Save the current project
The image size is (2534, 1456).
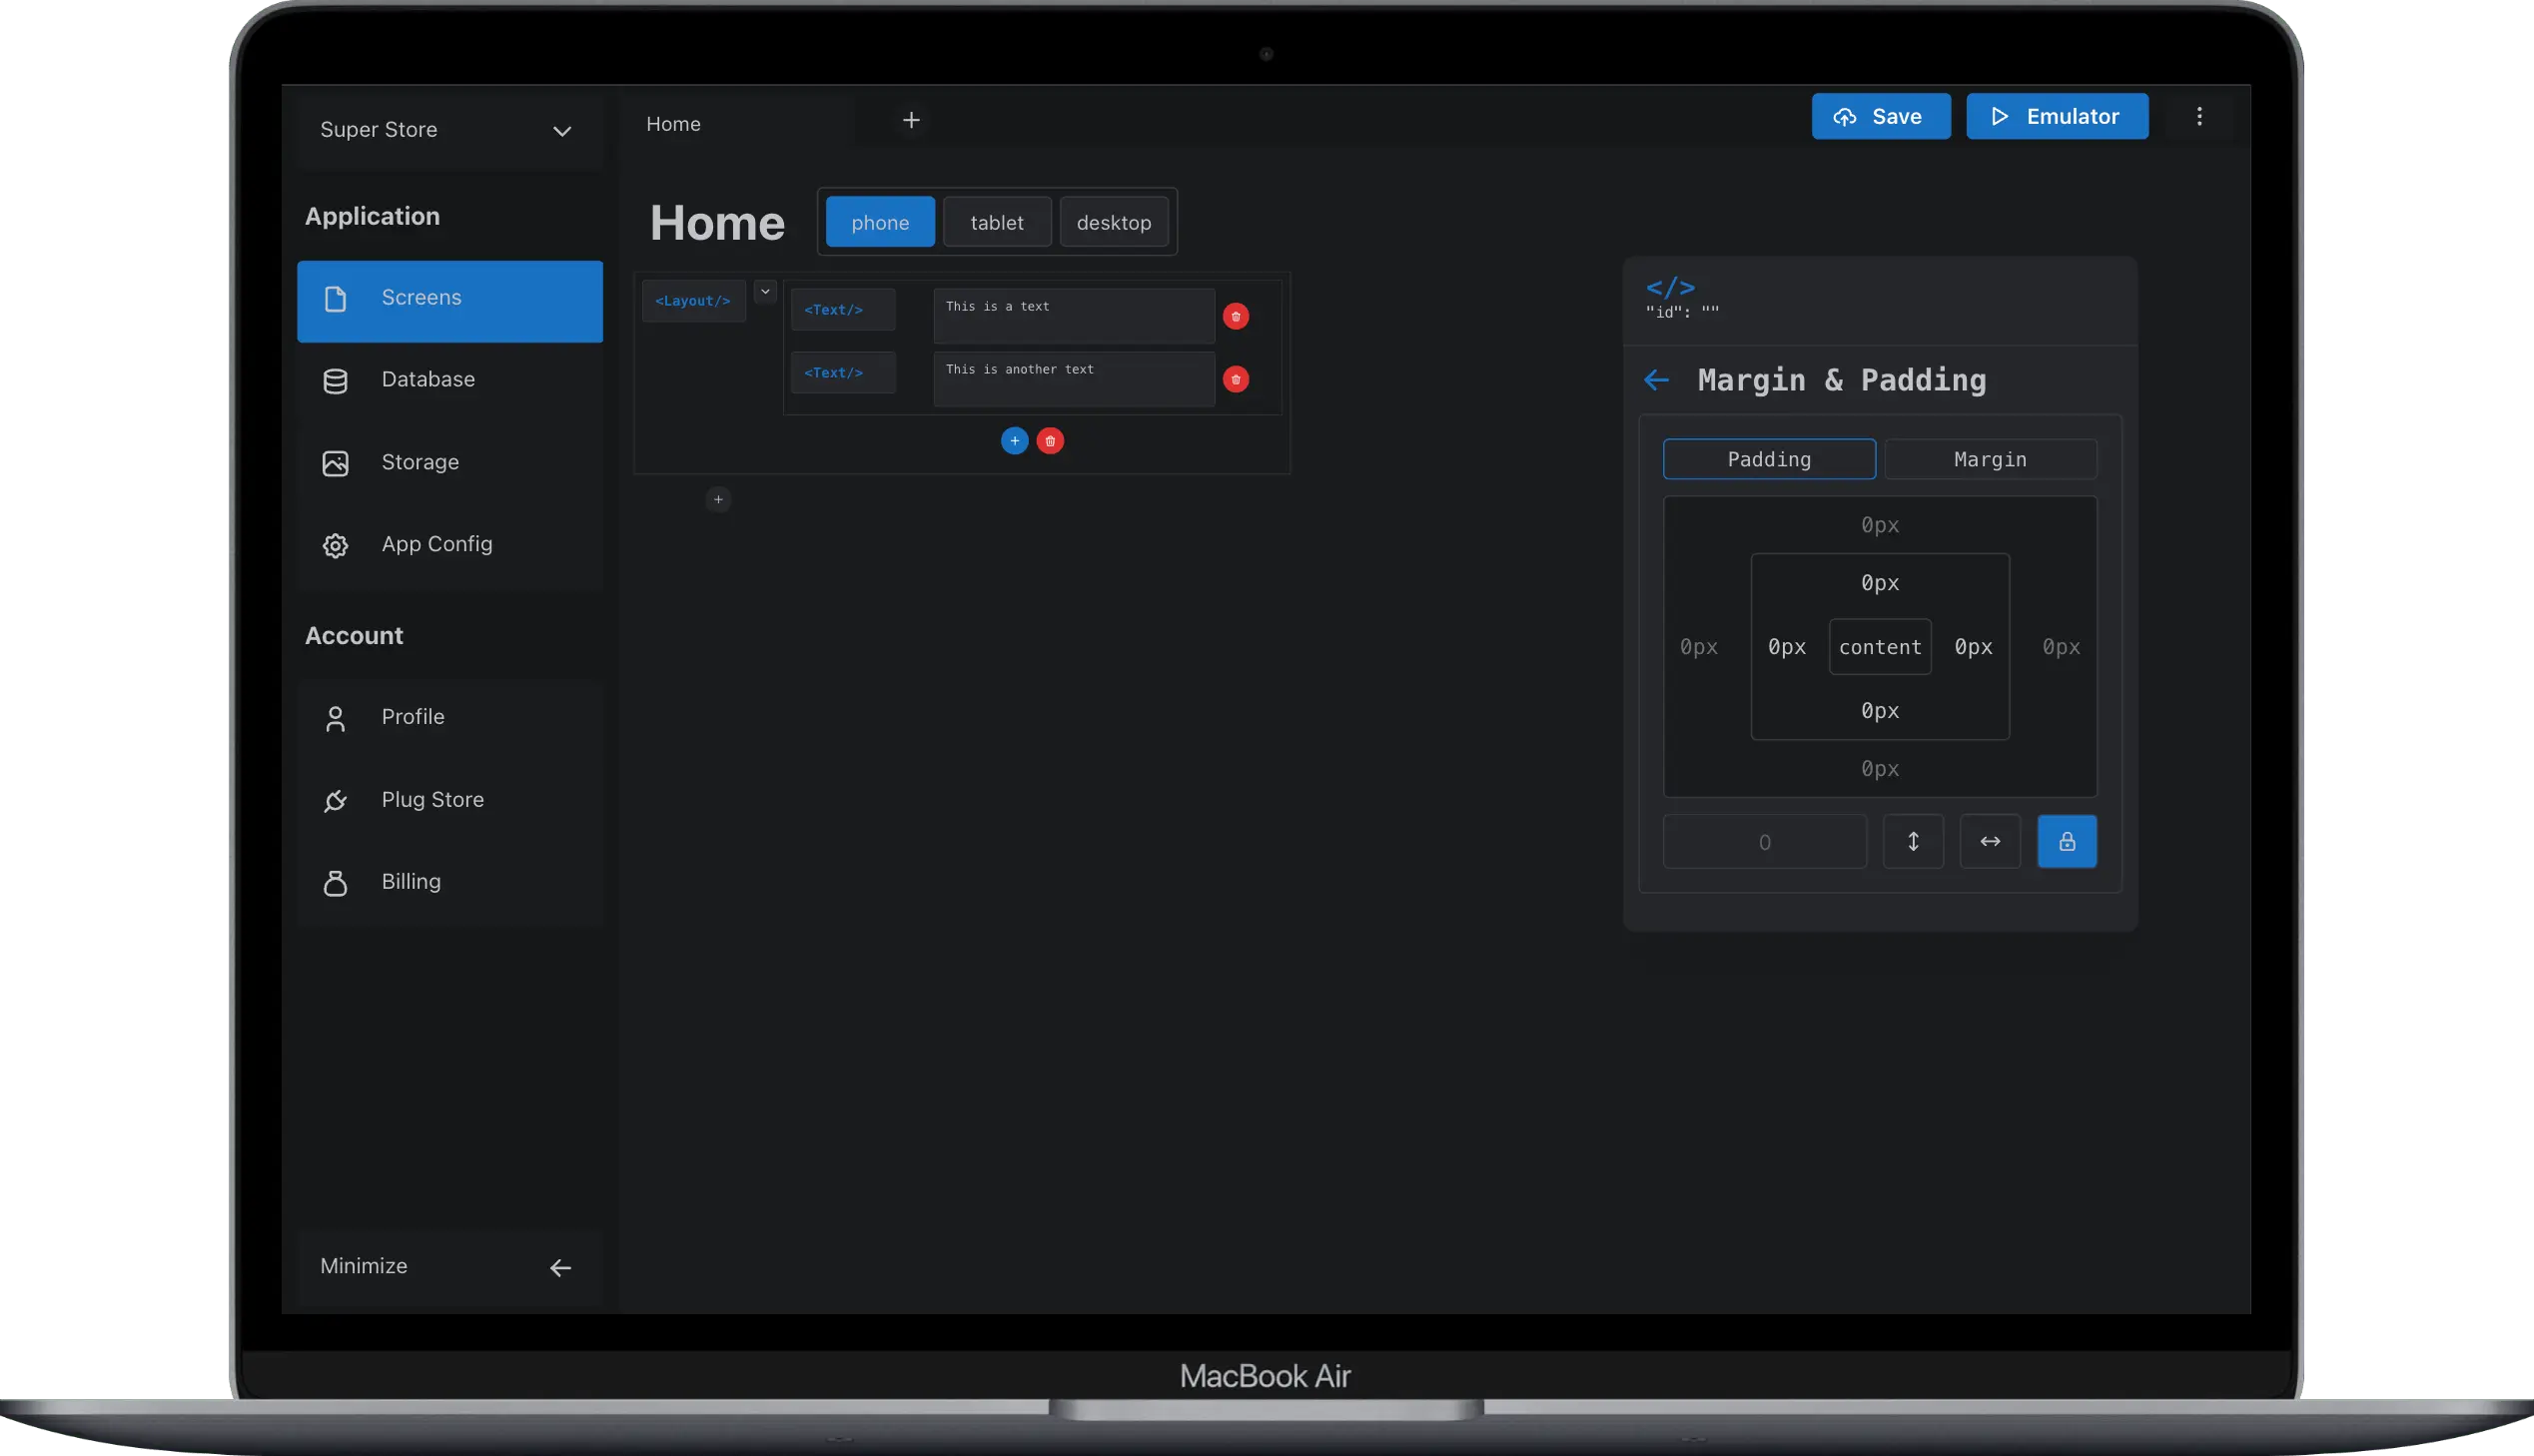tap(1880, 116)
